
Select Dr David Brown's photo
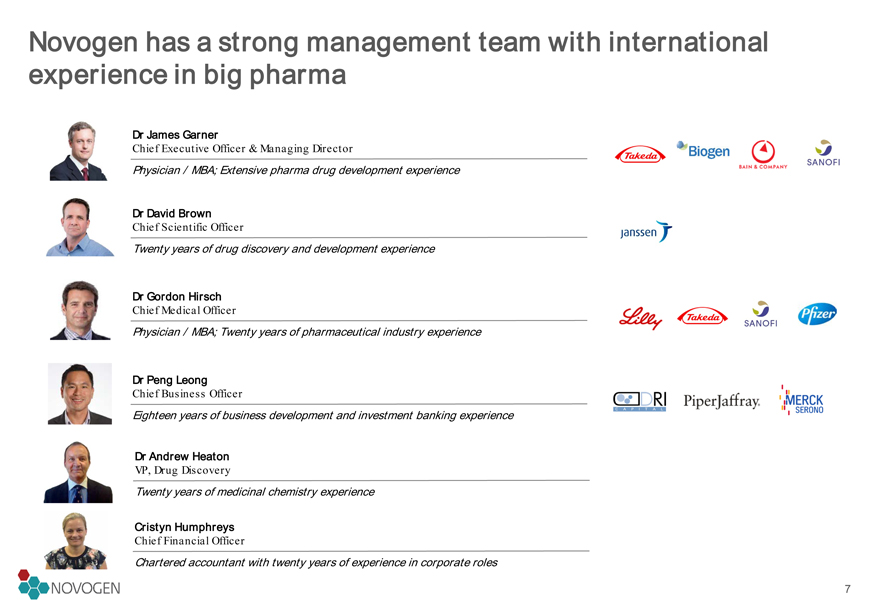tap(80, 227)
